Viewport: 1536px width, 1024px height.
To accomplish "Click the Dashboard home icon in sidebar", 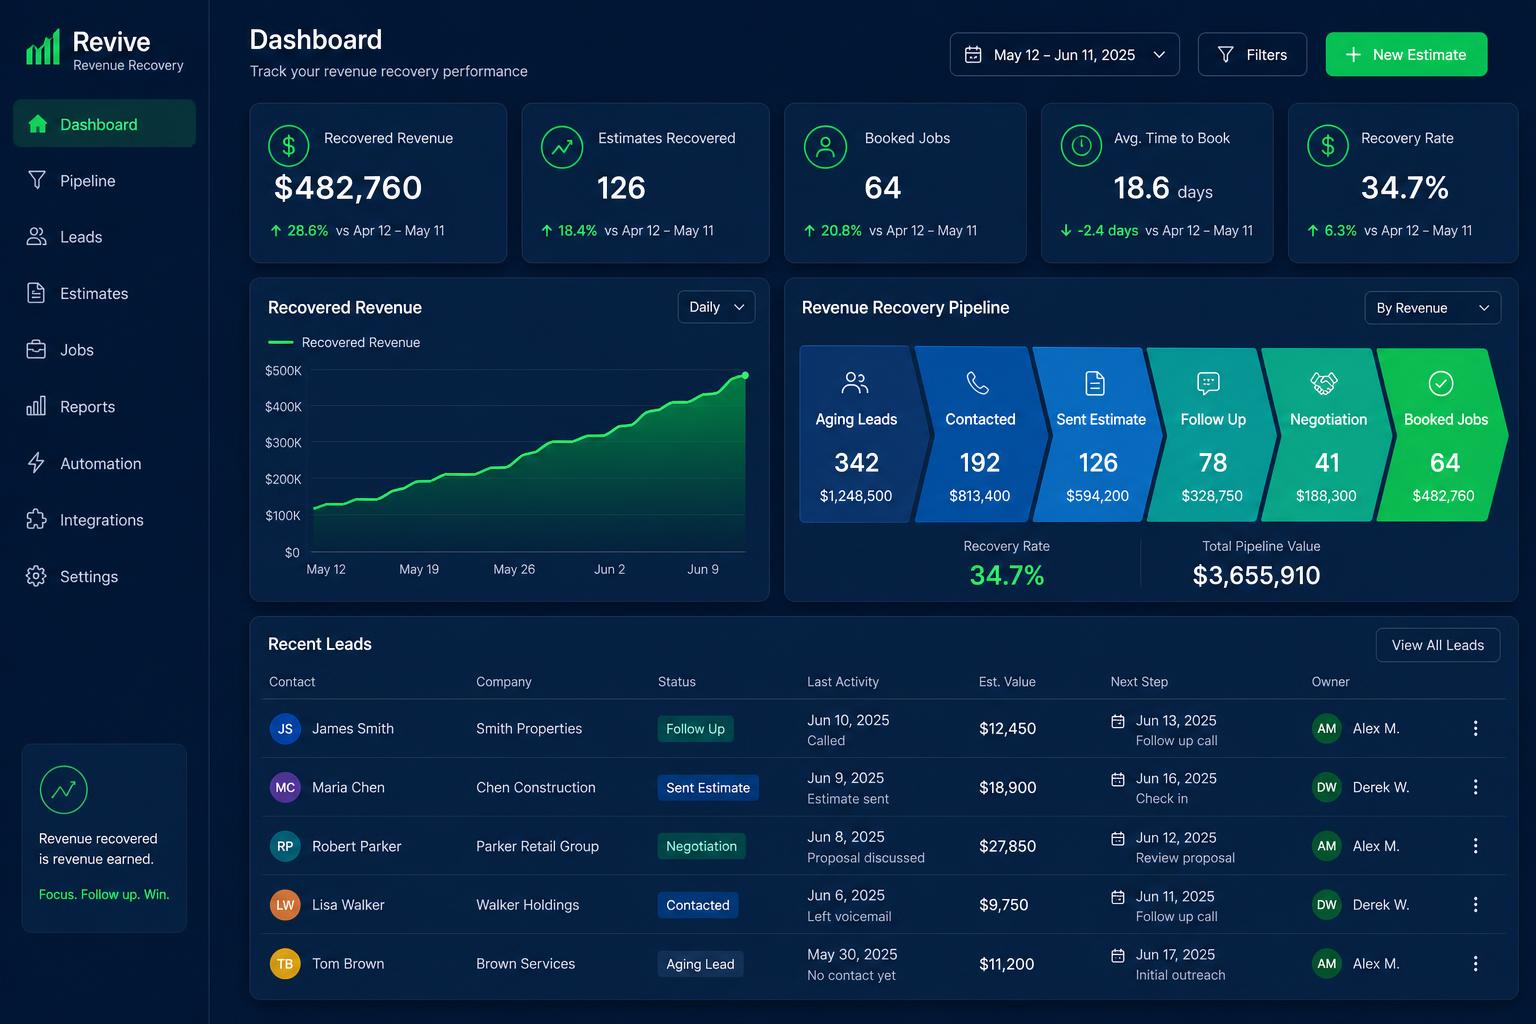I will (38, 124).
